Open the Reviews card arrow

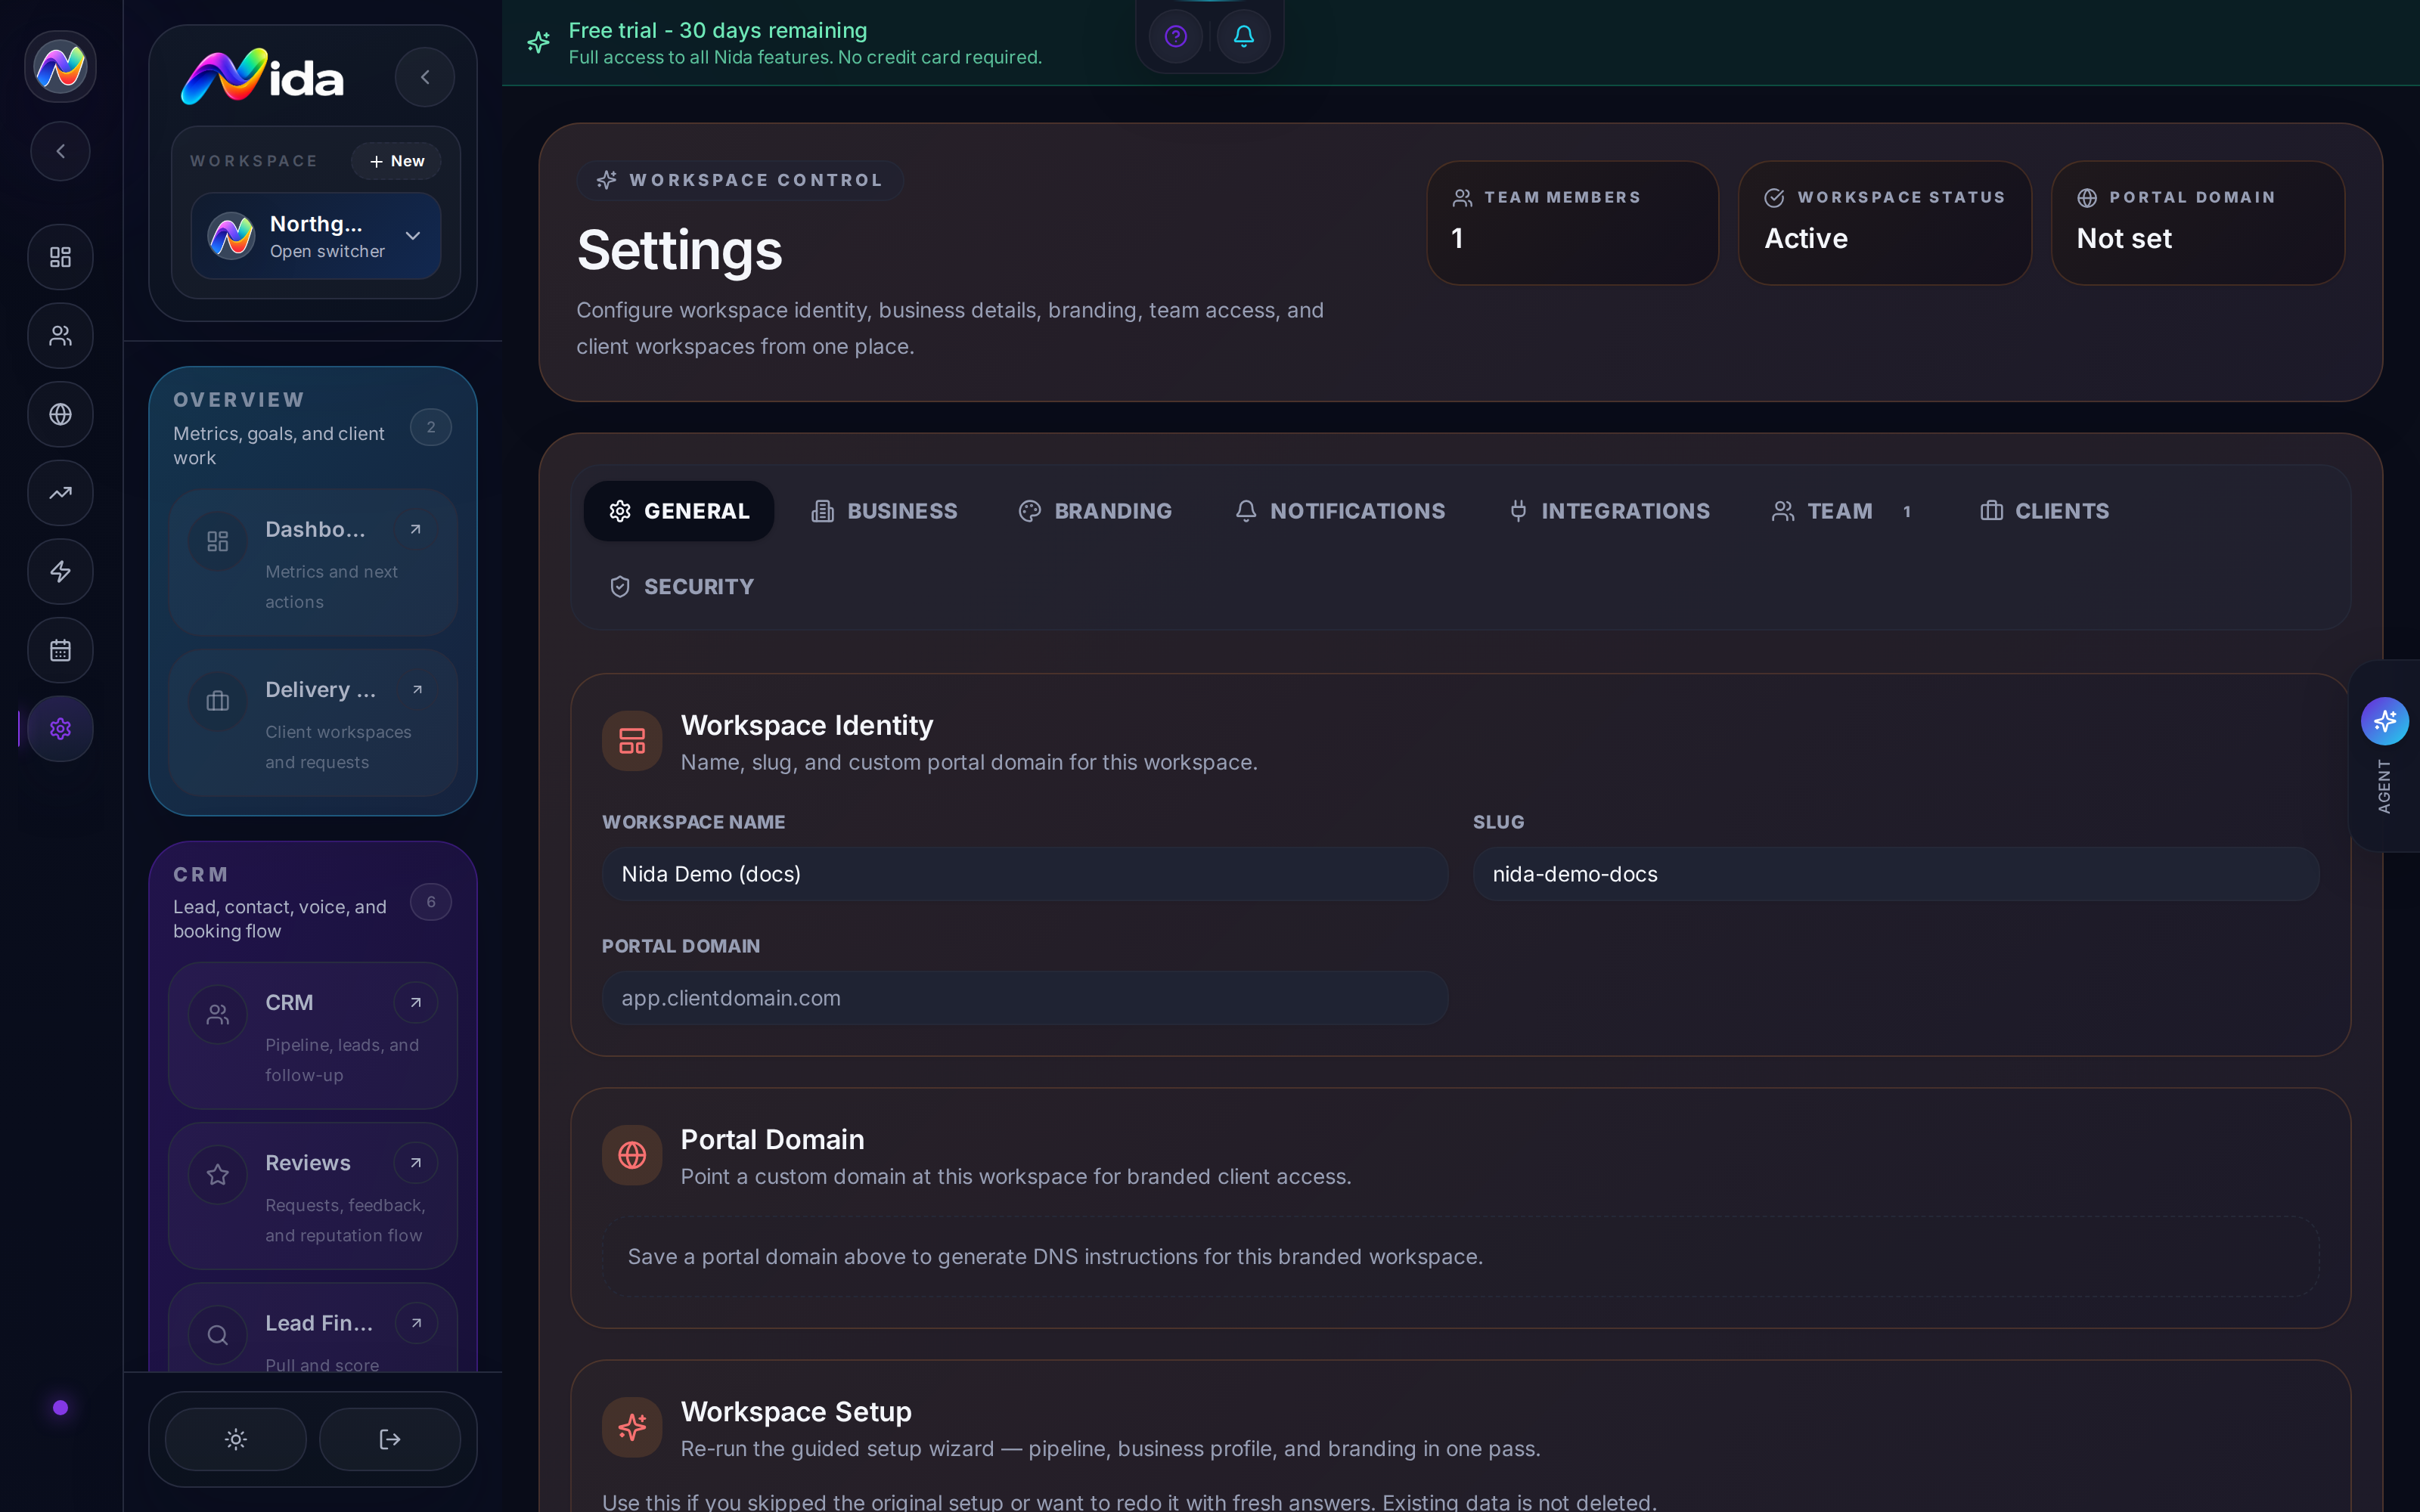pos(416,1163)
